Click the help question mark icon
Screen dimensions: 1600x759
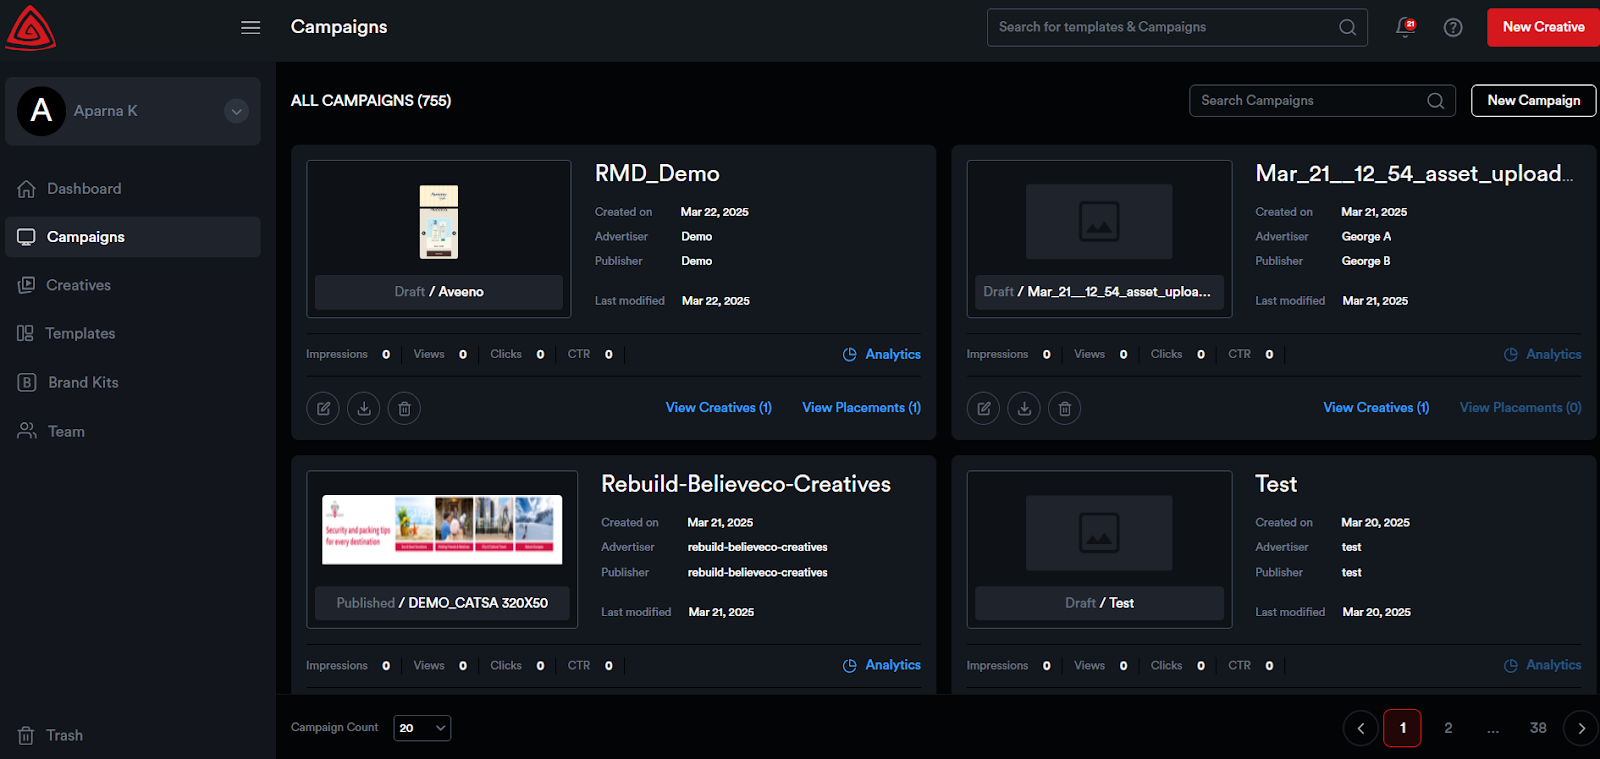point(1453,27)
